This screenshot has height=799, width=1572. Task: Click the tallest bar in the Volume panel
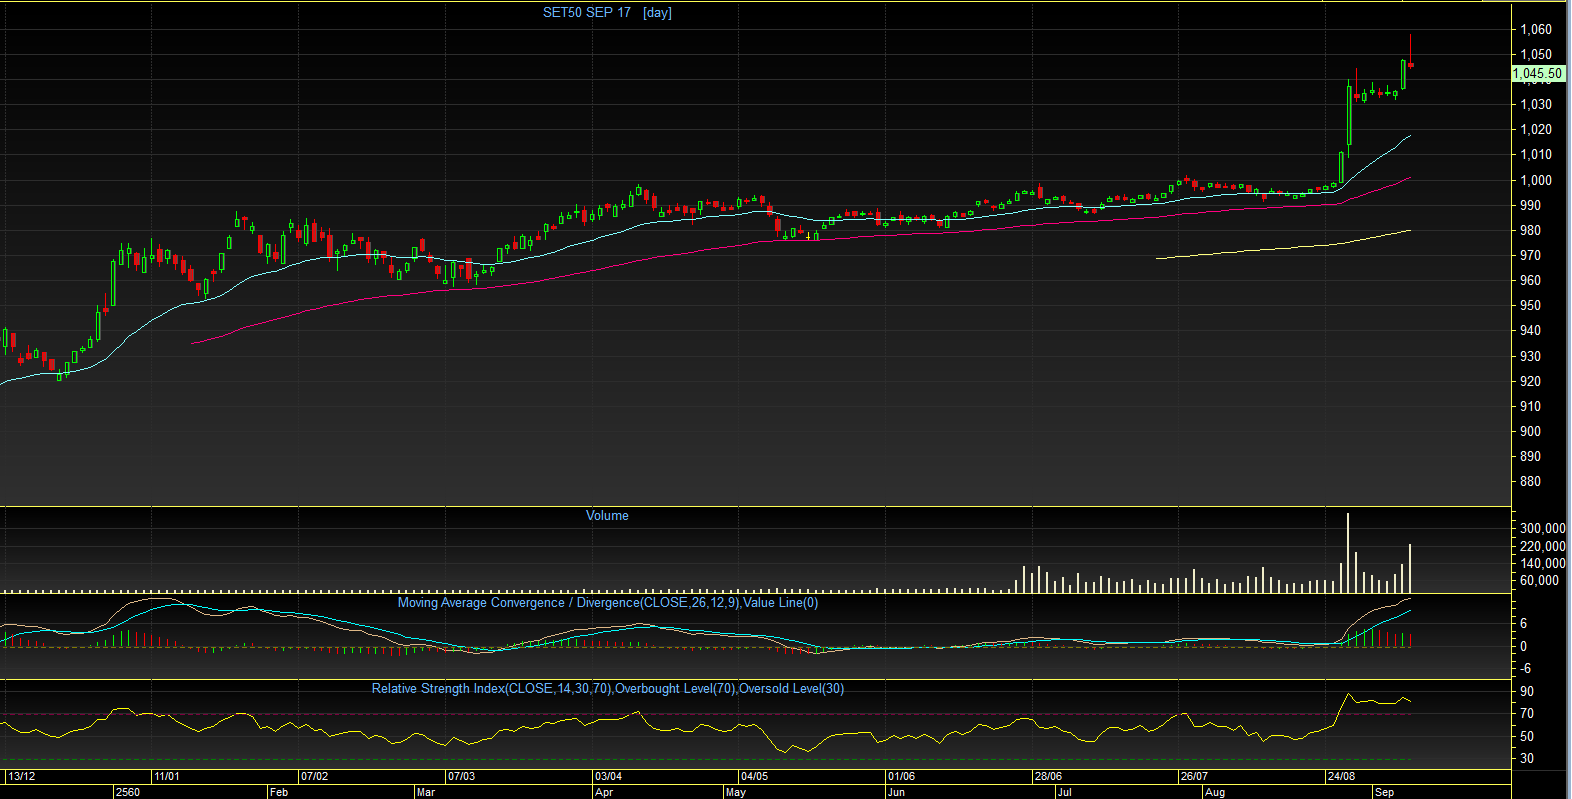(1348, 553)
